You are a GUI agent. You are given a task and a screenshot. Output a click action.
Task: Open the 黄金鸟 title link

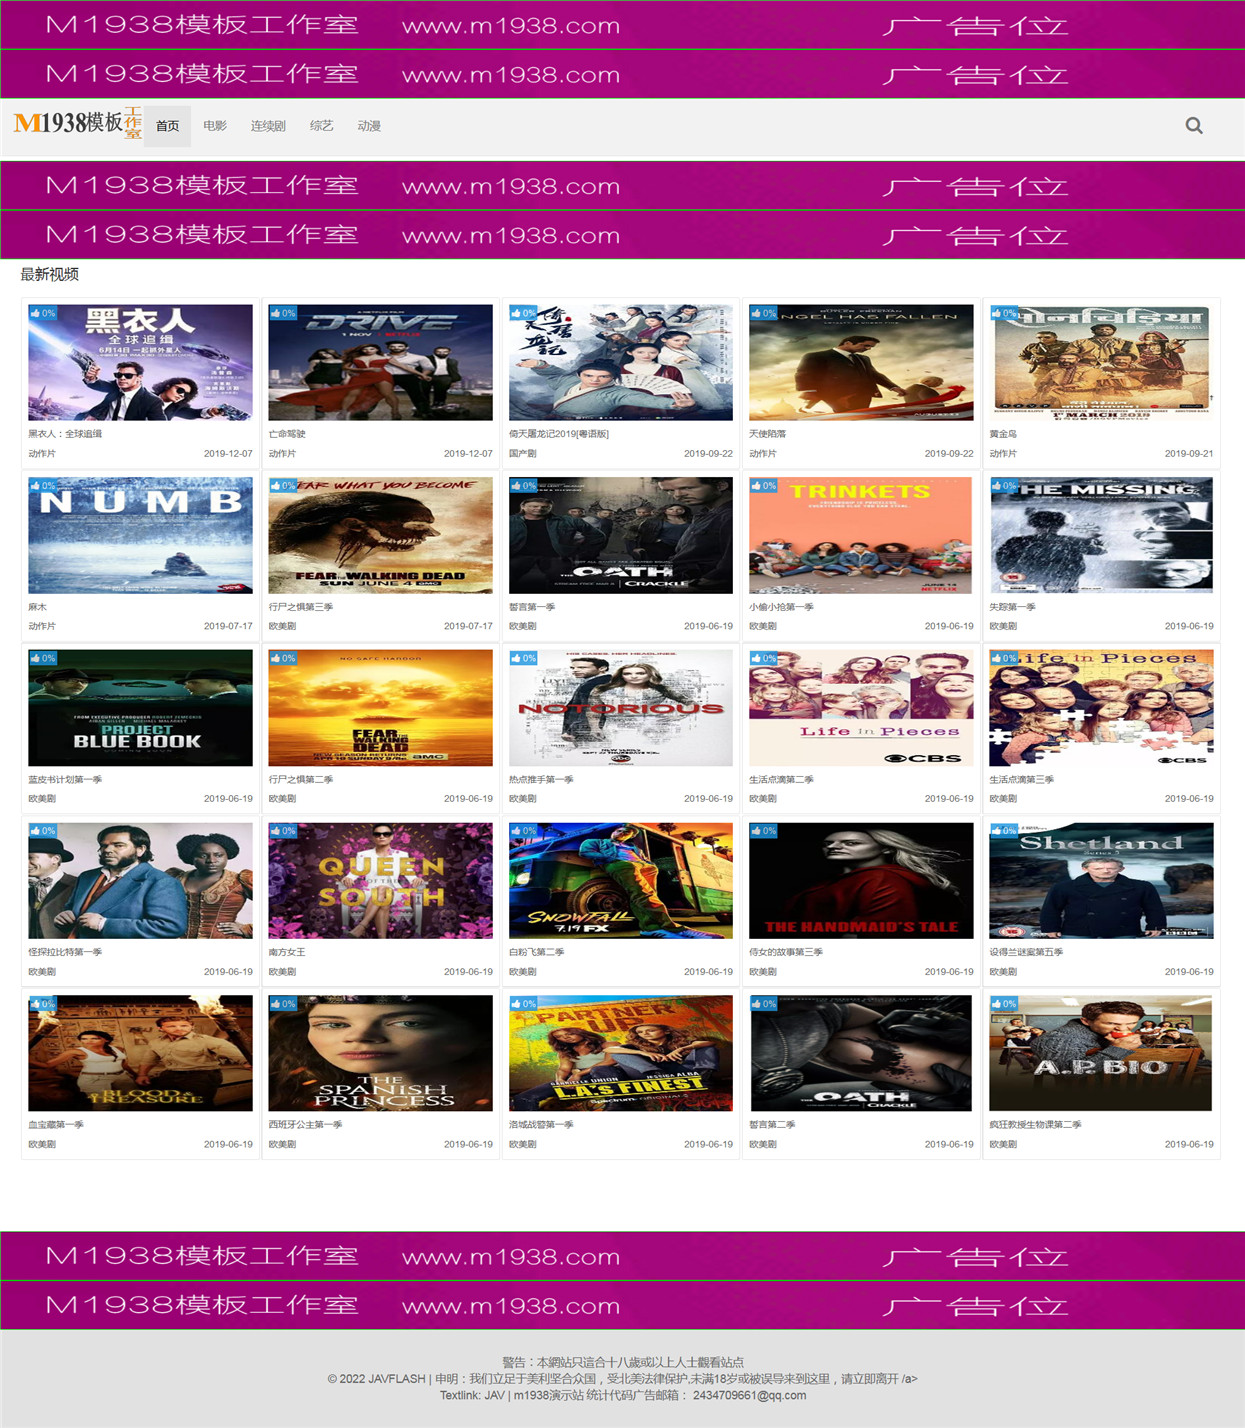tap(1003, 434)
